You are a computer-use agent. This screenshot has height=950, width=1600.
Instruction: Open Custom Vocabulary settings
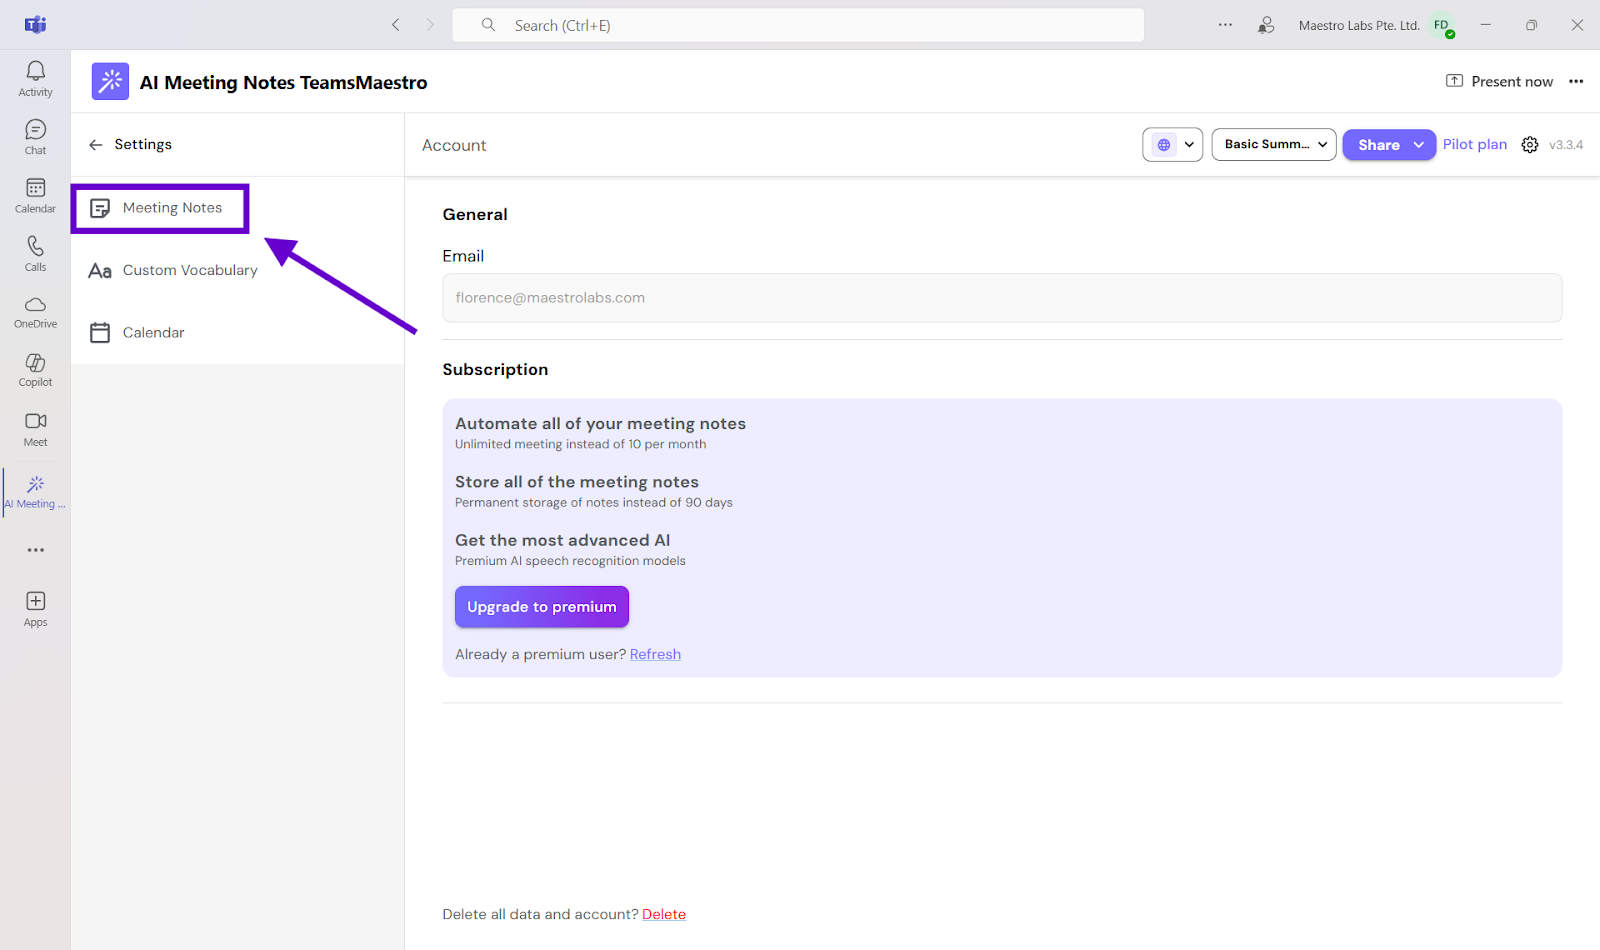click(x=190, y=270)
